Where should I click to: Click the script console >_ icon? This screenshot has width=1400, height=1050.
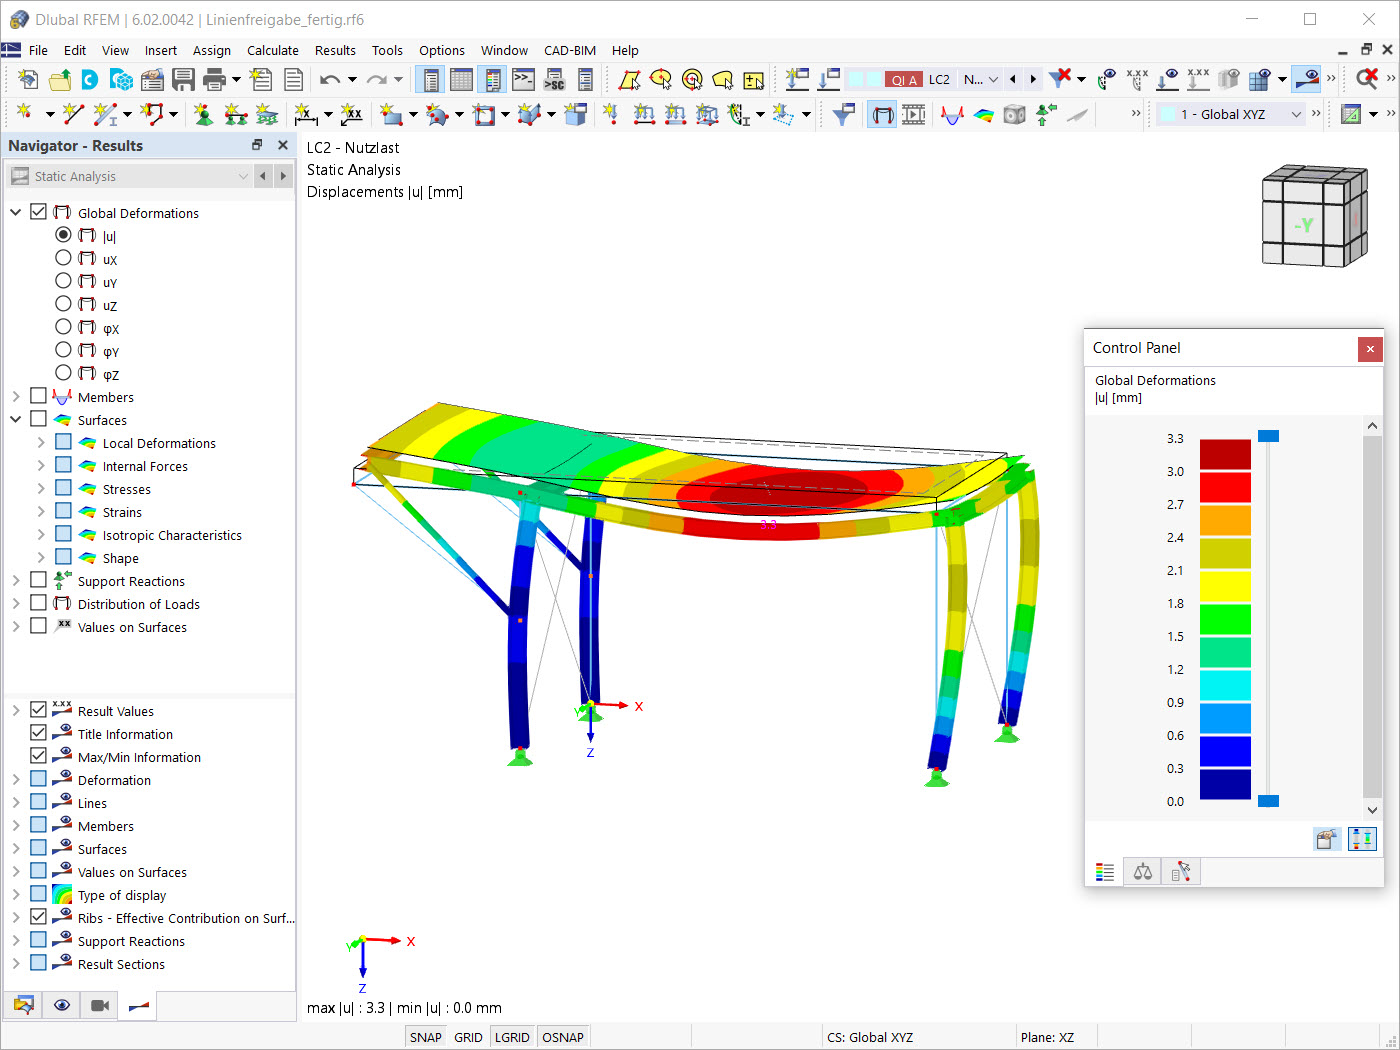(523, 80)
